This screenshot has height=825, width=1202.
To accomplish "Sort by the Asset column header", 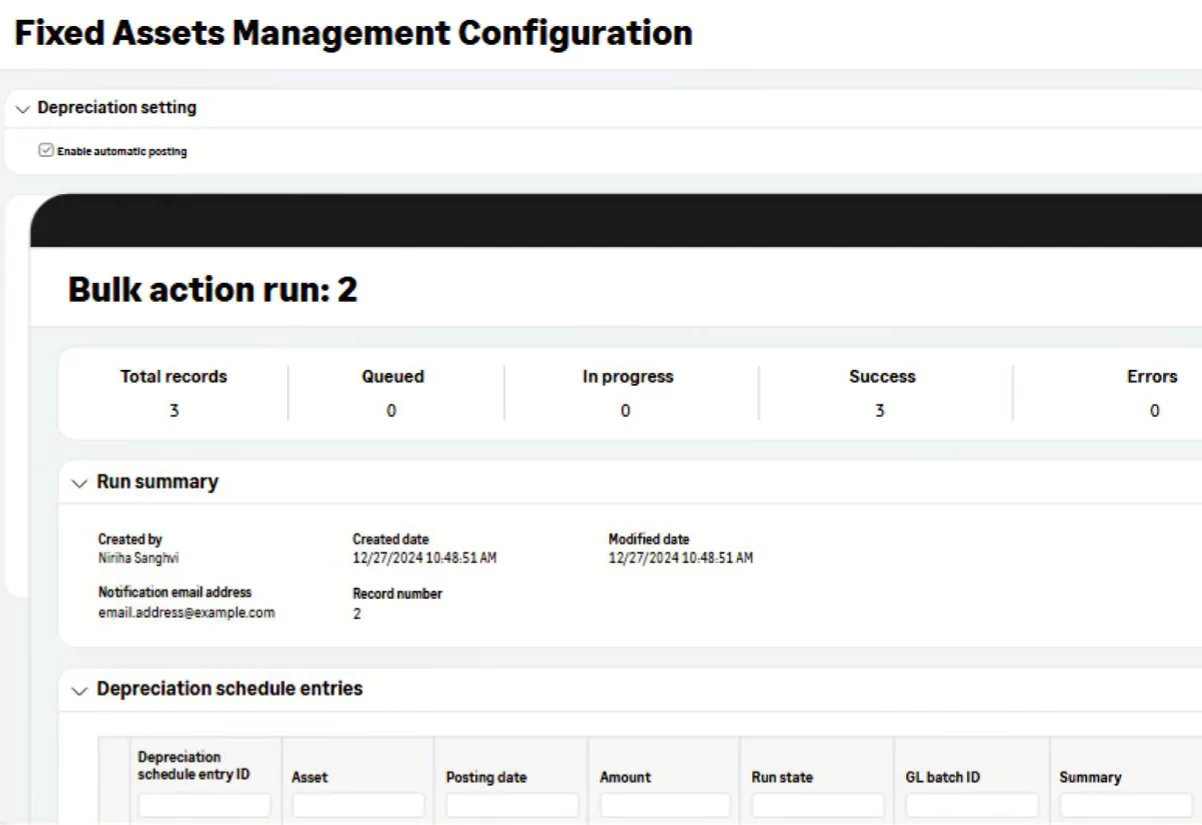I will pyautogui.click(x=310, y=777).
